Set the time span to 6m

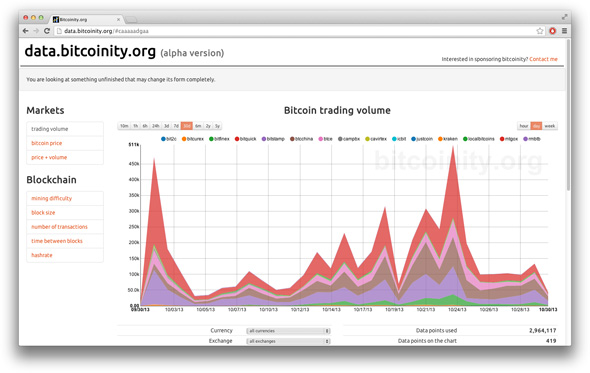coord(198,126)
